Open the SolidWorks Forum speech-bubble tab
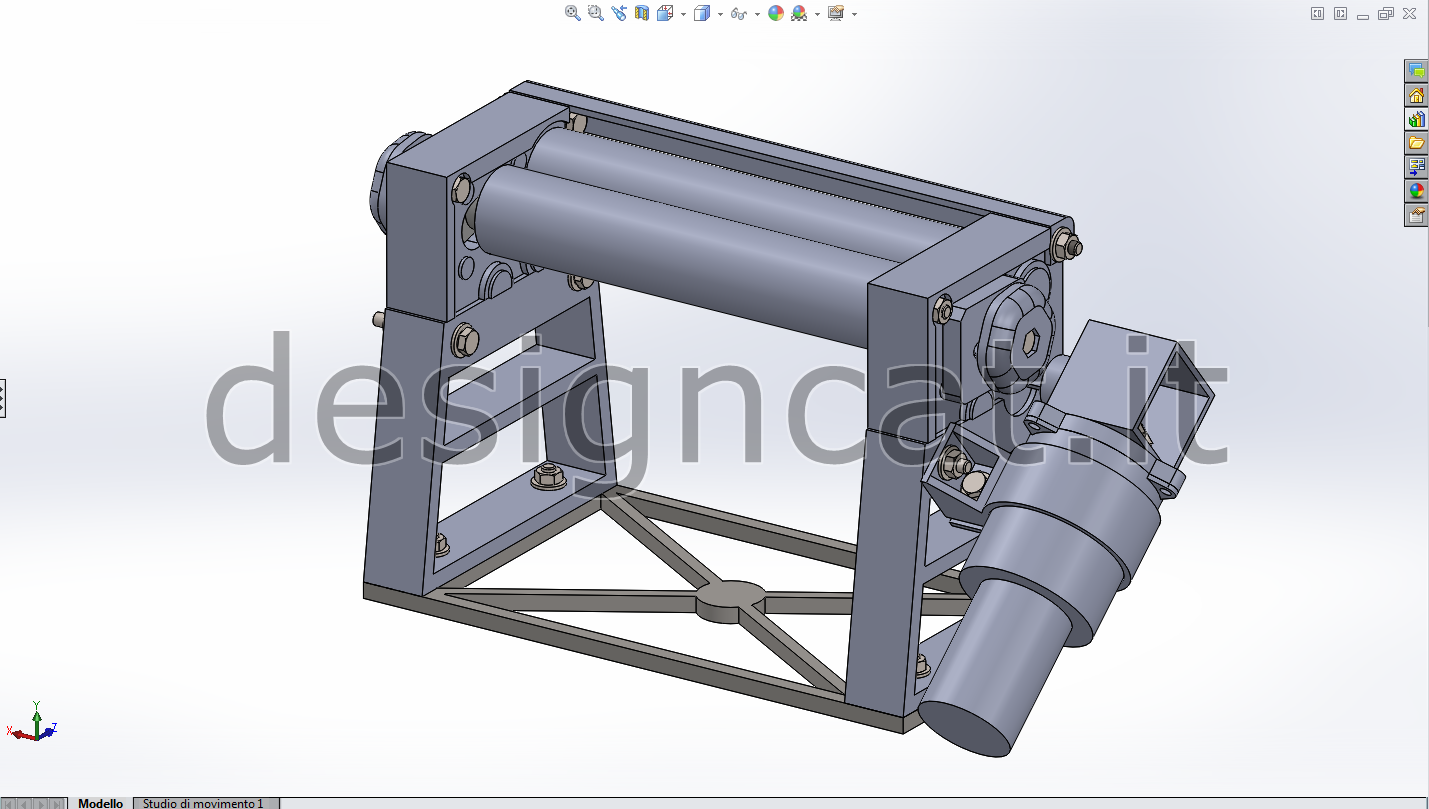 point(1416,71)
